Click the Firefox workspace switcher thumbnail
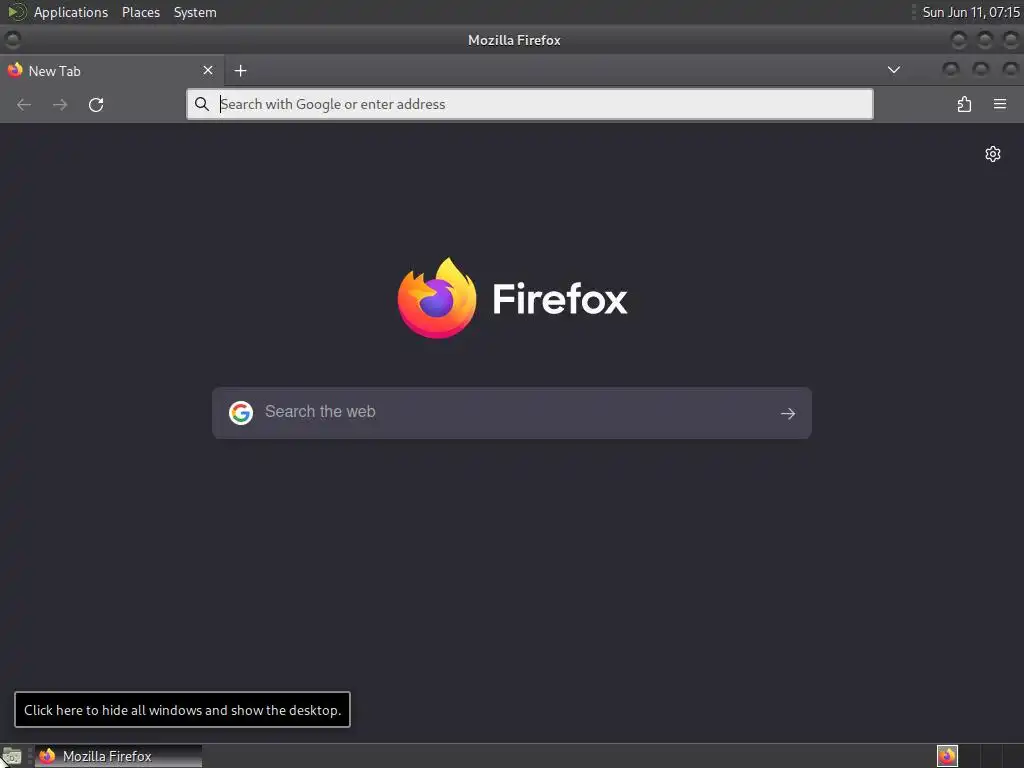 [947, 756]
